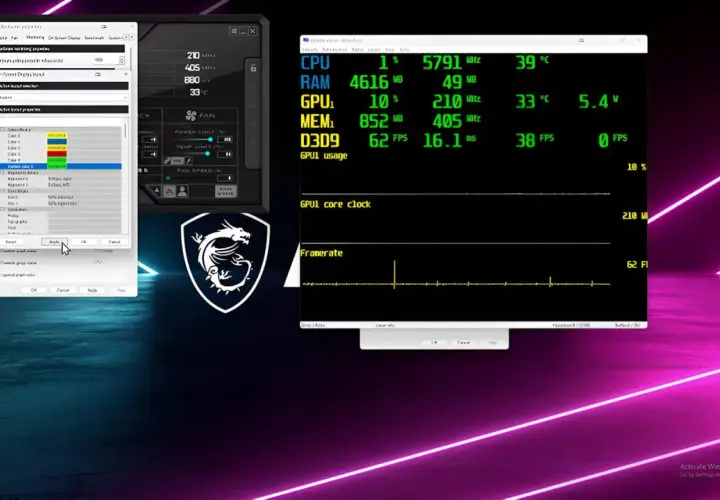Click Reset in the On-Screen Display layout dialog
This screenshot has height=500, width=720.
tap(11, 242)
